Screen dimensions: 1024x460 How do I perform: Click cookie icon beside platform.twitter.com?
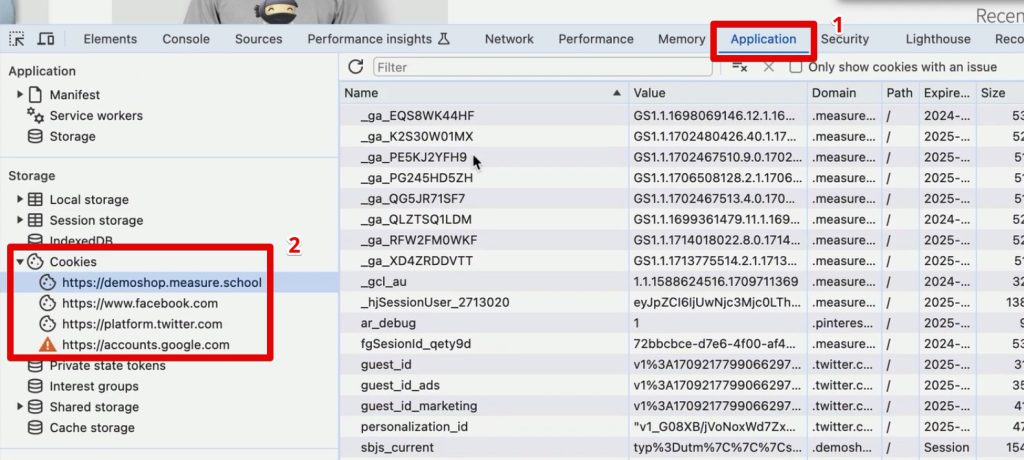pos(48,324)
